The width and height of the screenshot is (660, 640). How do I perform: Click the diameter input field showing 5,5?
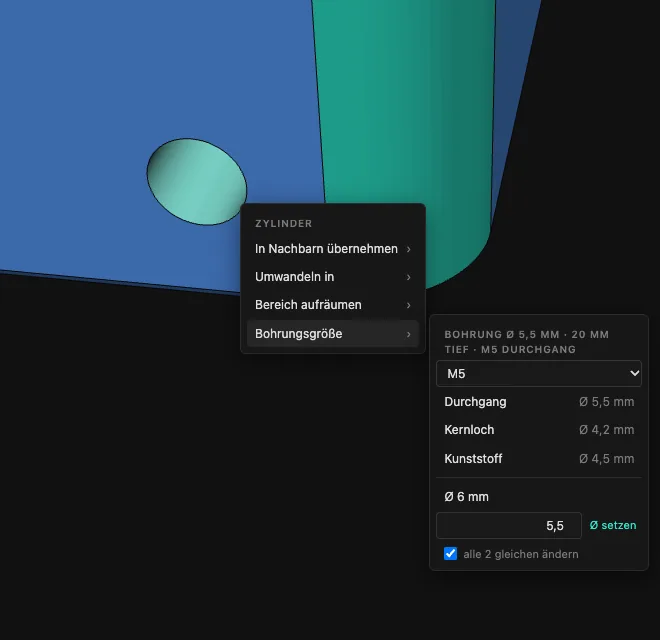509,525
